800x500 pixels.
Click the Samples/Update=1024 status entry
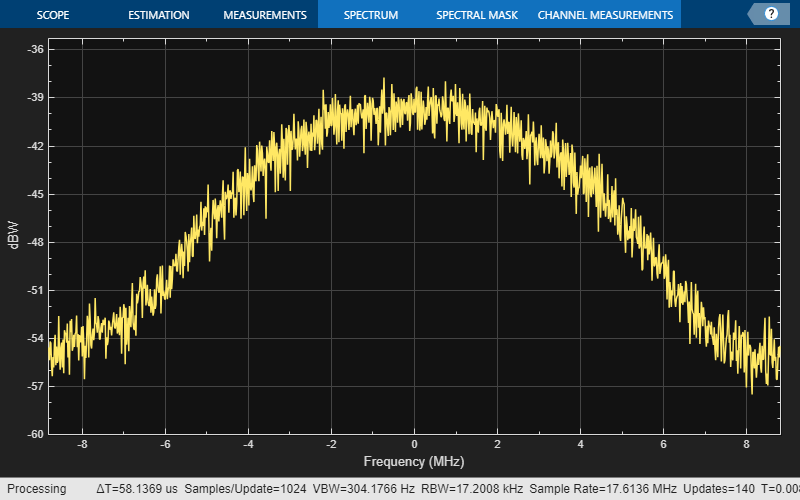pos(245,489)
